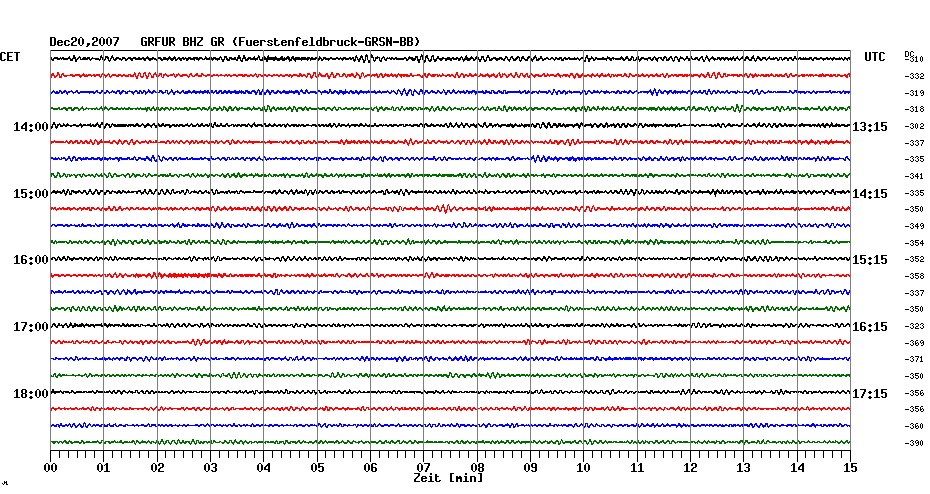Viewport: 930px width, 494px height.
Task: Click DC offset value -323
Action: 915,326
